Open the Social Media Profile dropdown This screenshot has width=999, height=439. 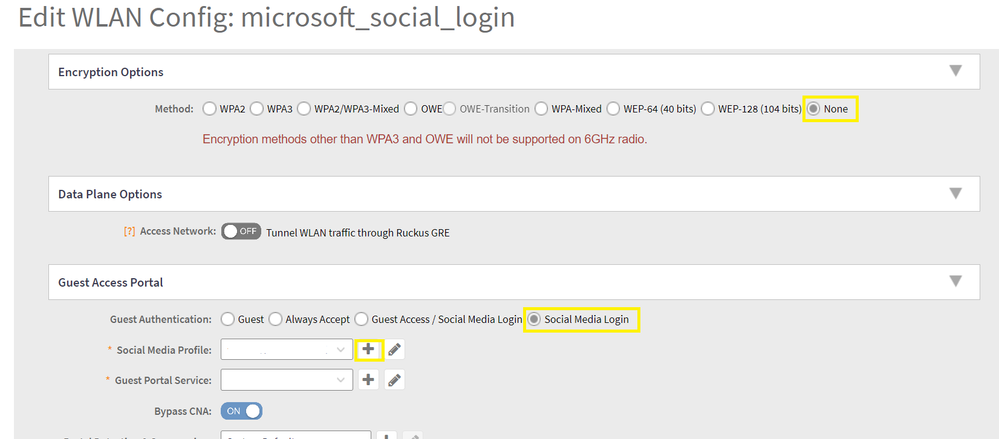(287, 350)
